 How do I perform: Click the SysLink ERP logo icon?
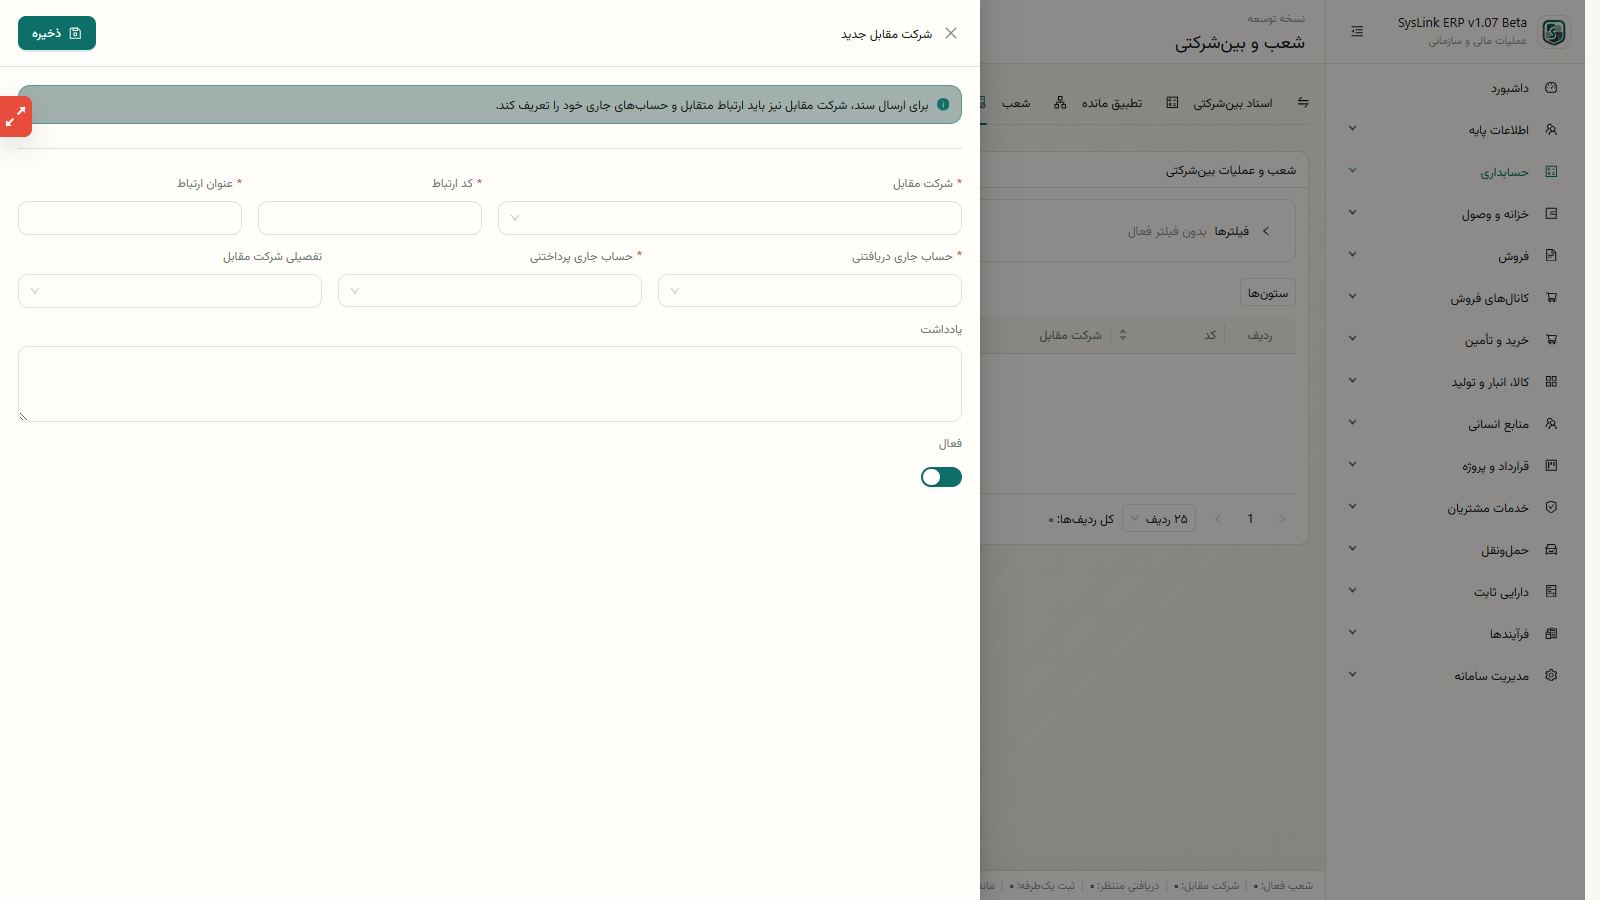tap(1553, 32)
